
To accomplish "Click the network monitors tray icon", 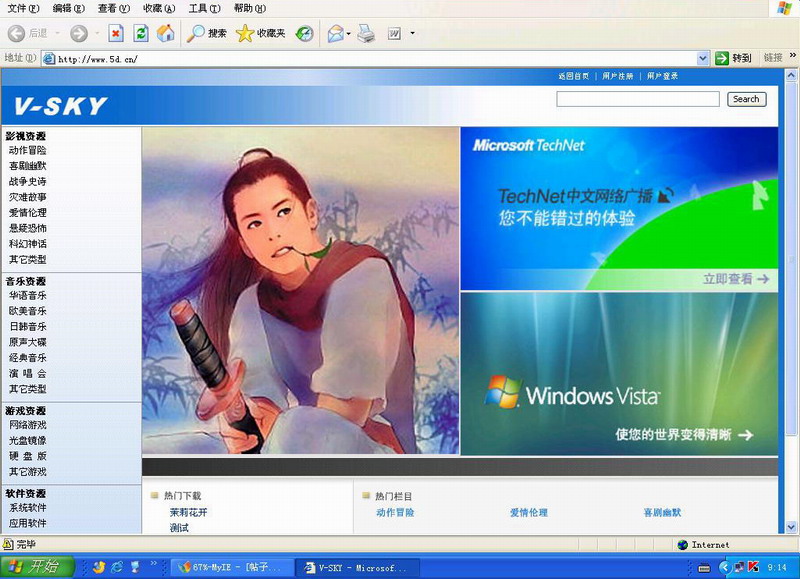I will click(739, 567).
